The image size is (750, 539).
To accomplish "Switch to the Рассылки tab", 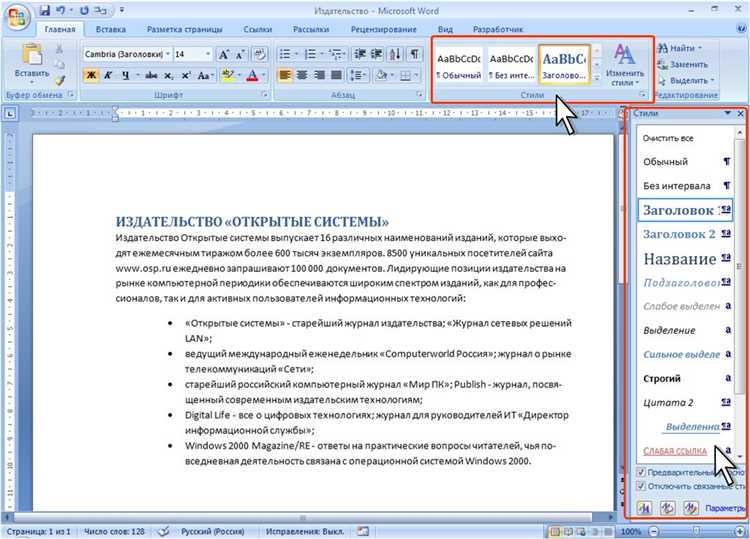I will 311,29.
